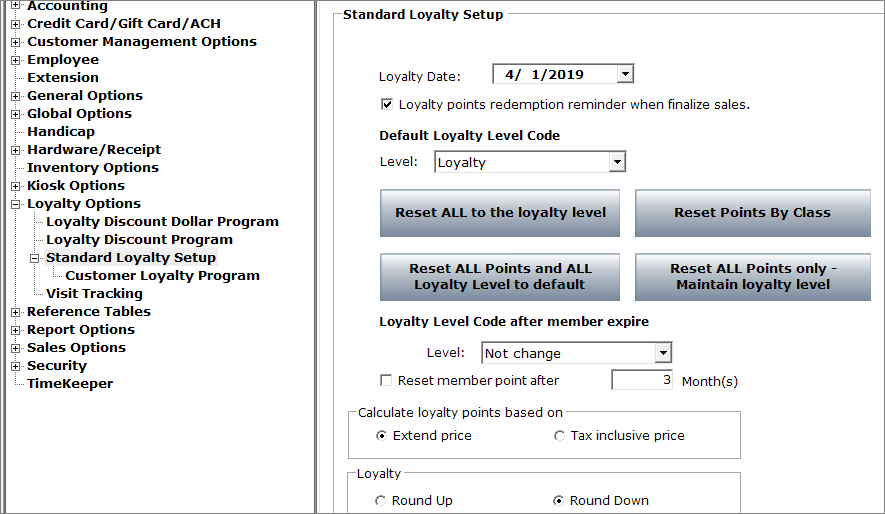The image size is (885, 514).
Task: Collapse the Standard Loyalty Setup node
Action: pyautogui.click(x=35, y=258)
